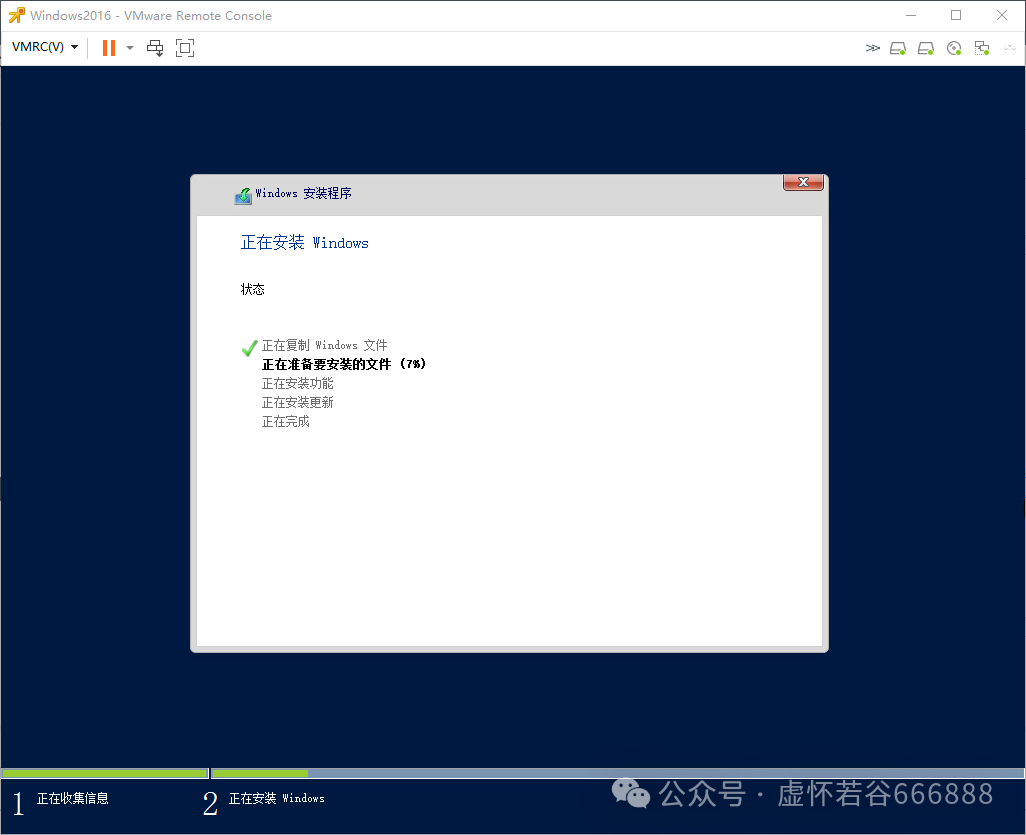Image resolution: width=1026 pixels, height=835 pixels.
Task: Expand the power options dropdown arrow
Action: pos(130,48)
